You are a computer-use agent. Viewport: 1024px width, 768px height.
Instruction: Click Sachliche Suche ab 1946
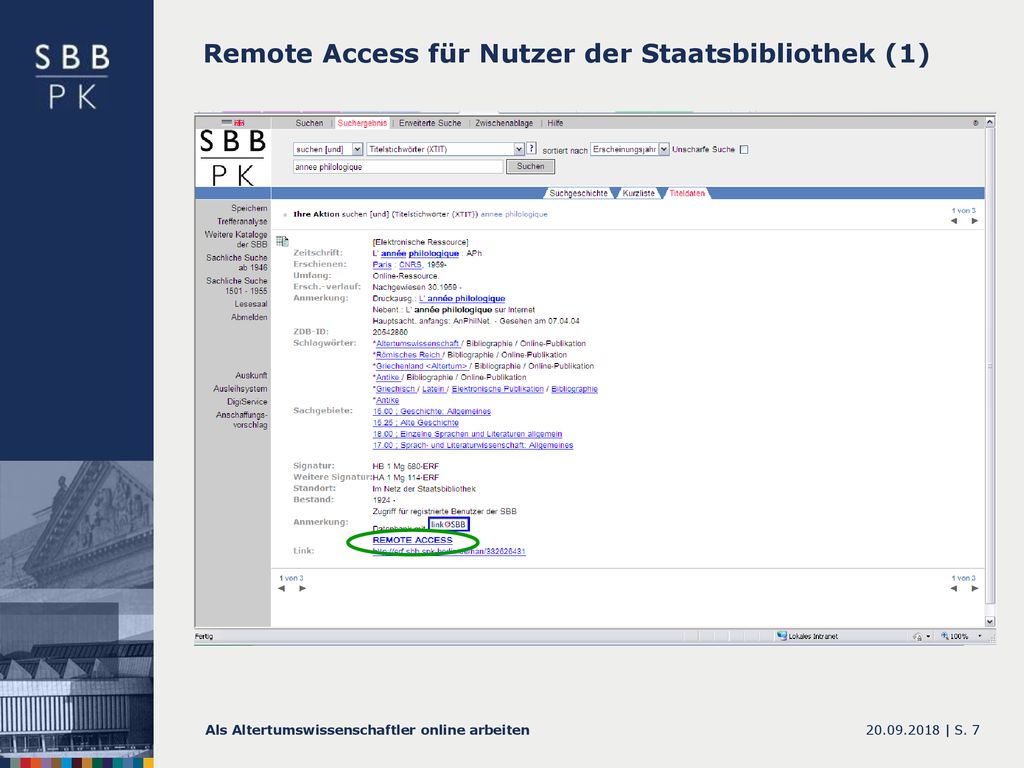coord(236,263)
